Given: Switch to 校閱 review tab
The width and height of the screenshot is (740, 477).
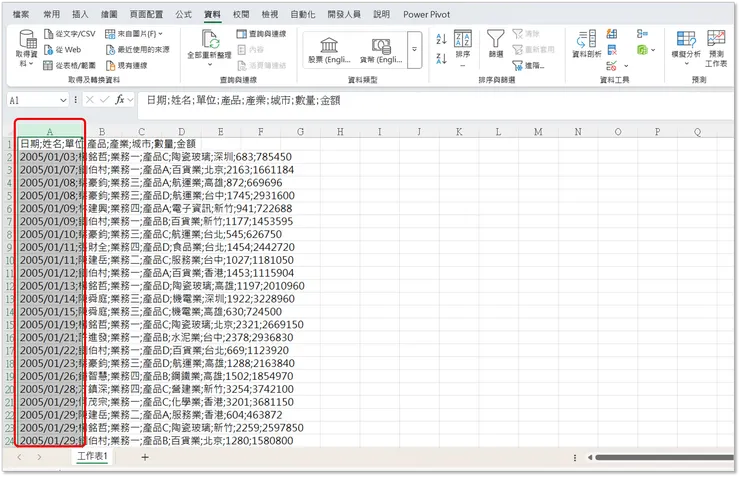Looking at the screenshot, I should point(241,14).
